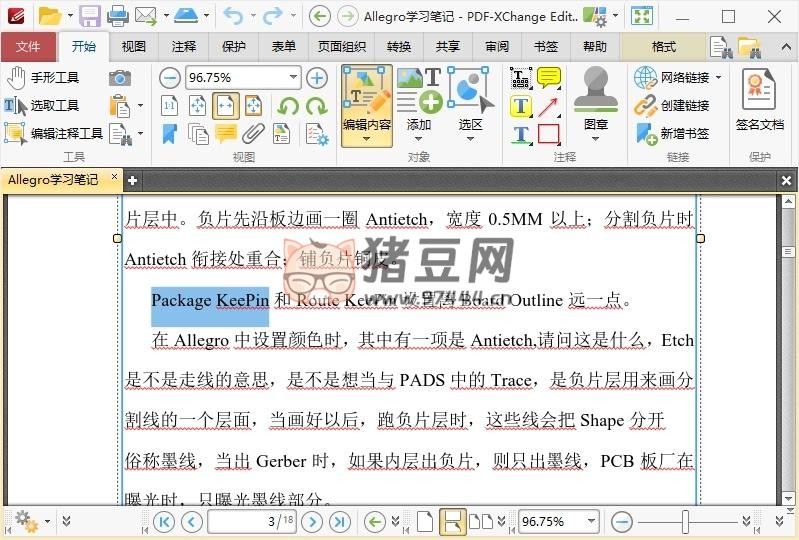Open the status bar zoom level dropdown

[592, 521]
